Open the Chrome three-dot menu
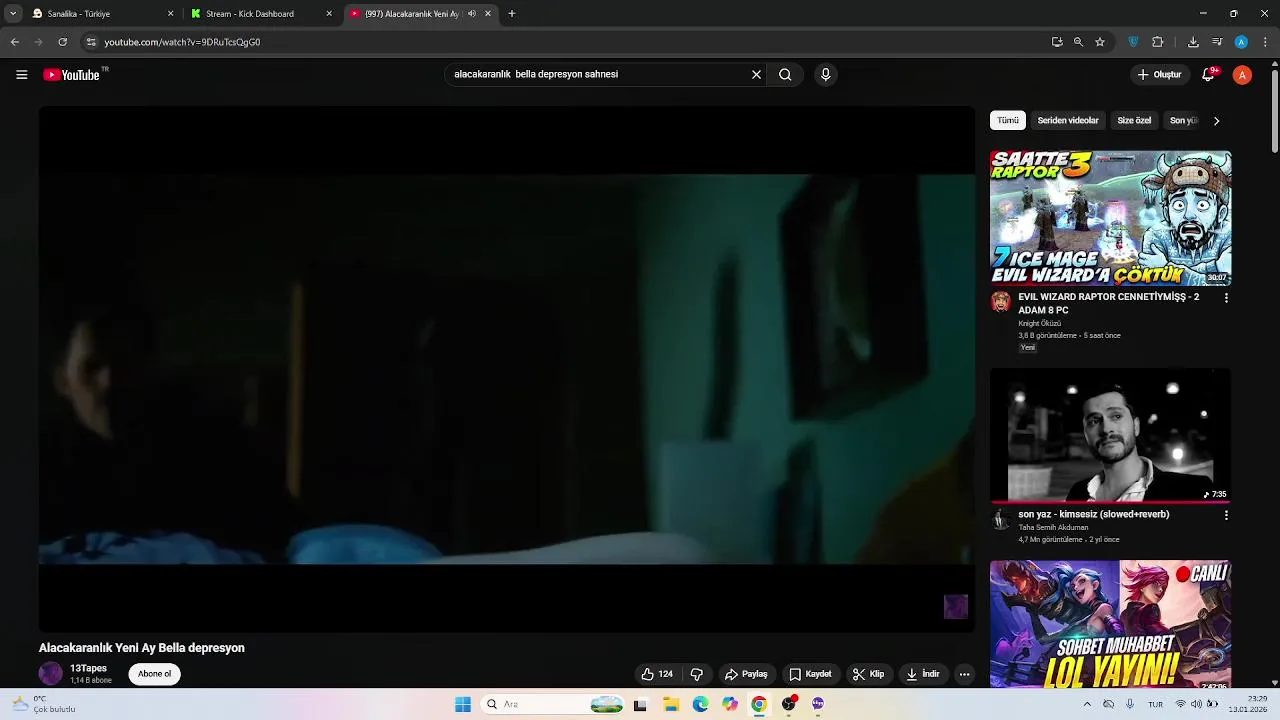Viewport: 1280px width, 720px height. [1266, 42]
